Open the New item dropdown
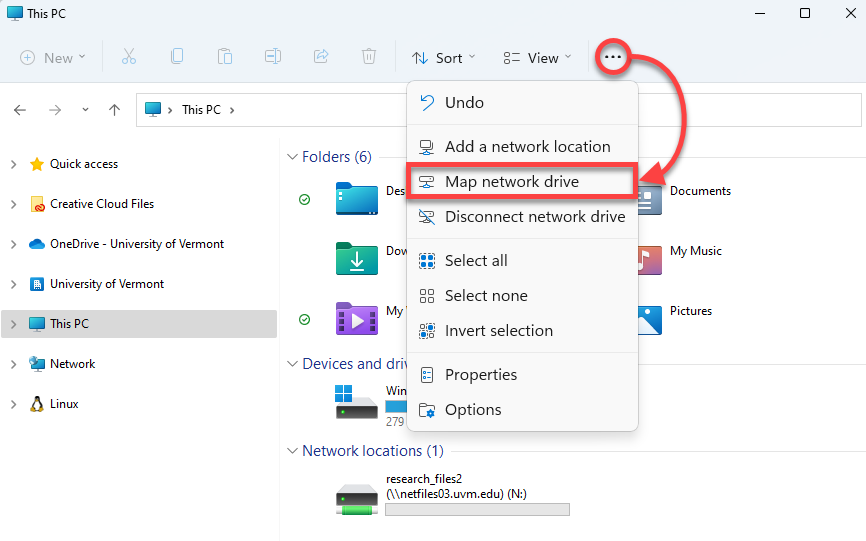Viewport: 866px width, 541px height. point(53,58)
